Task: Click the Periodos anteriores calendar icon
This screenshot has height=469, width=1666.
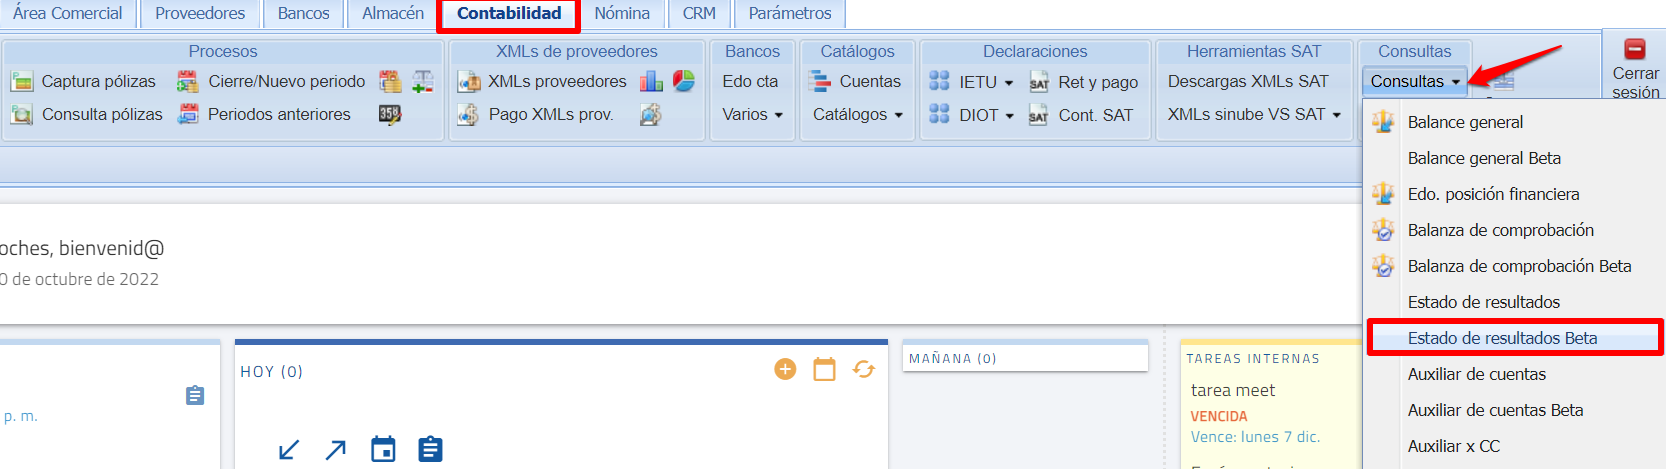Action: tap(188, 114)
